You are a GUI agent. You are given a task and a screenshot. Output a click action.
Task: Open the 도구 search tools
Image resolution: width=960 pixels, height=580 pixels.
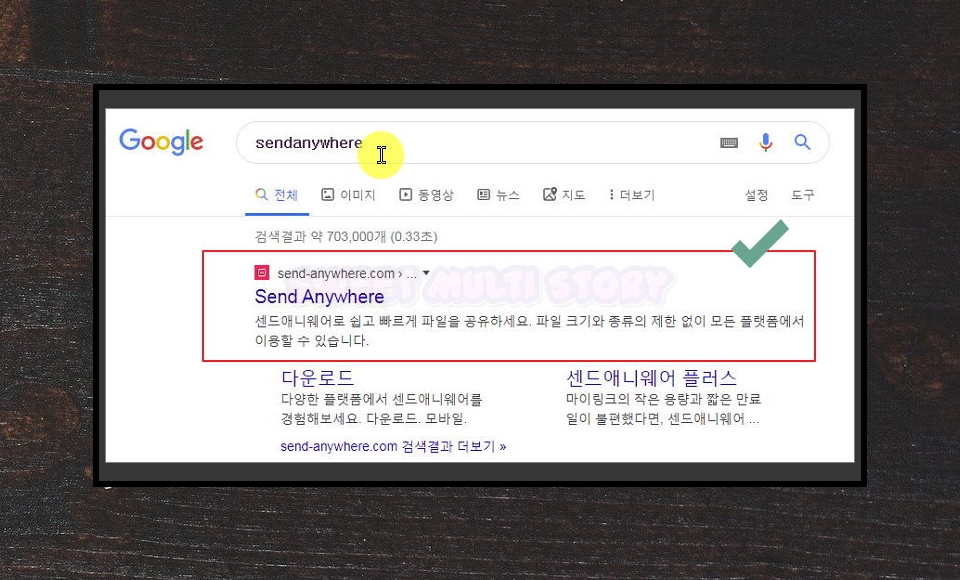click(x=803, y=195)
